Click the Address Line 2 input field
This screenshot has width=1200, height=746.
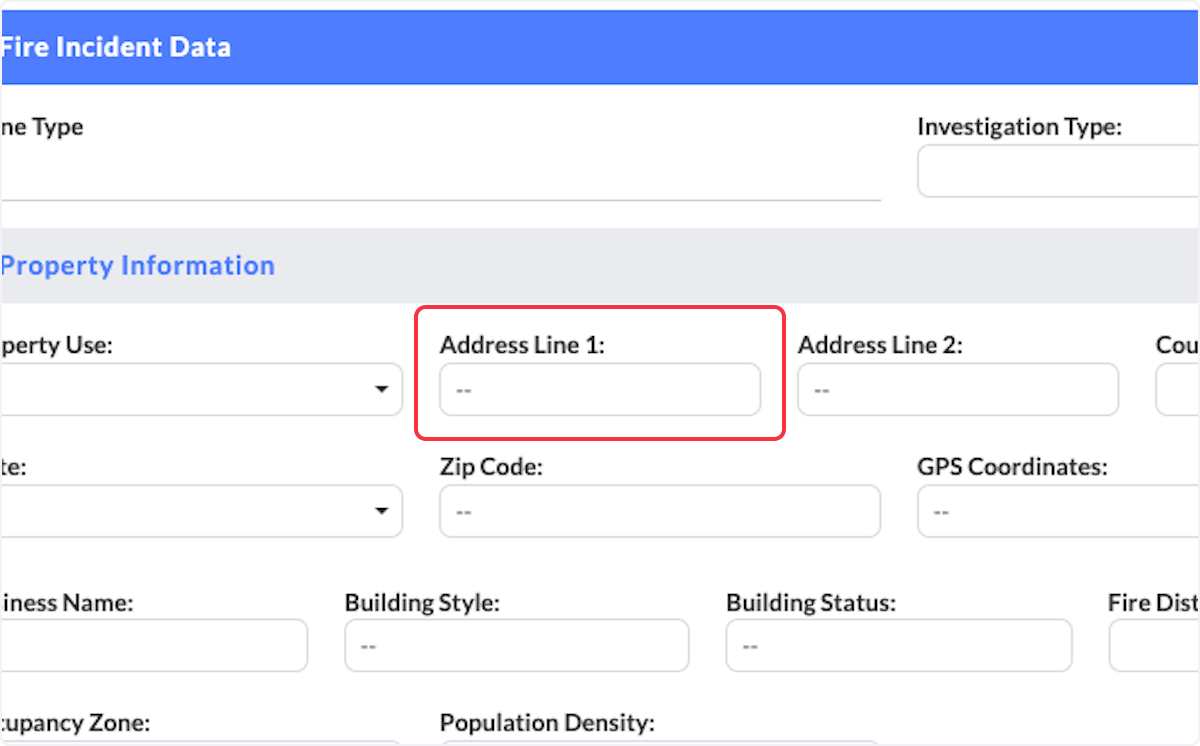coord(958,389)
